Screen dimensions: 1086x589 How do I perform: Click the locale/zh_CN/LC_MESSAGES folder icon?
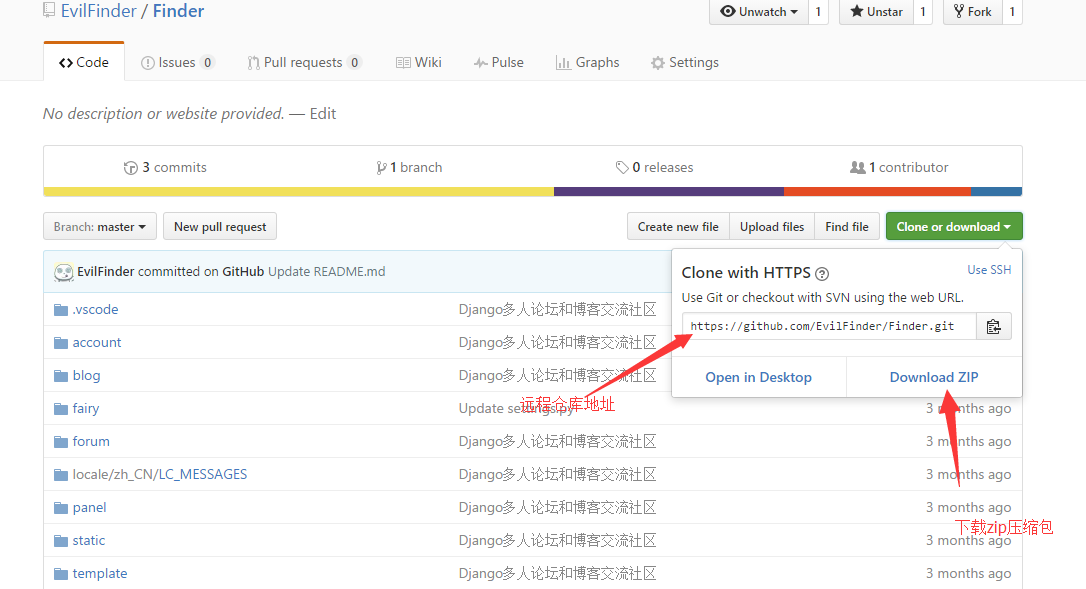coord(61,475)
